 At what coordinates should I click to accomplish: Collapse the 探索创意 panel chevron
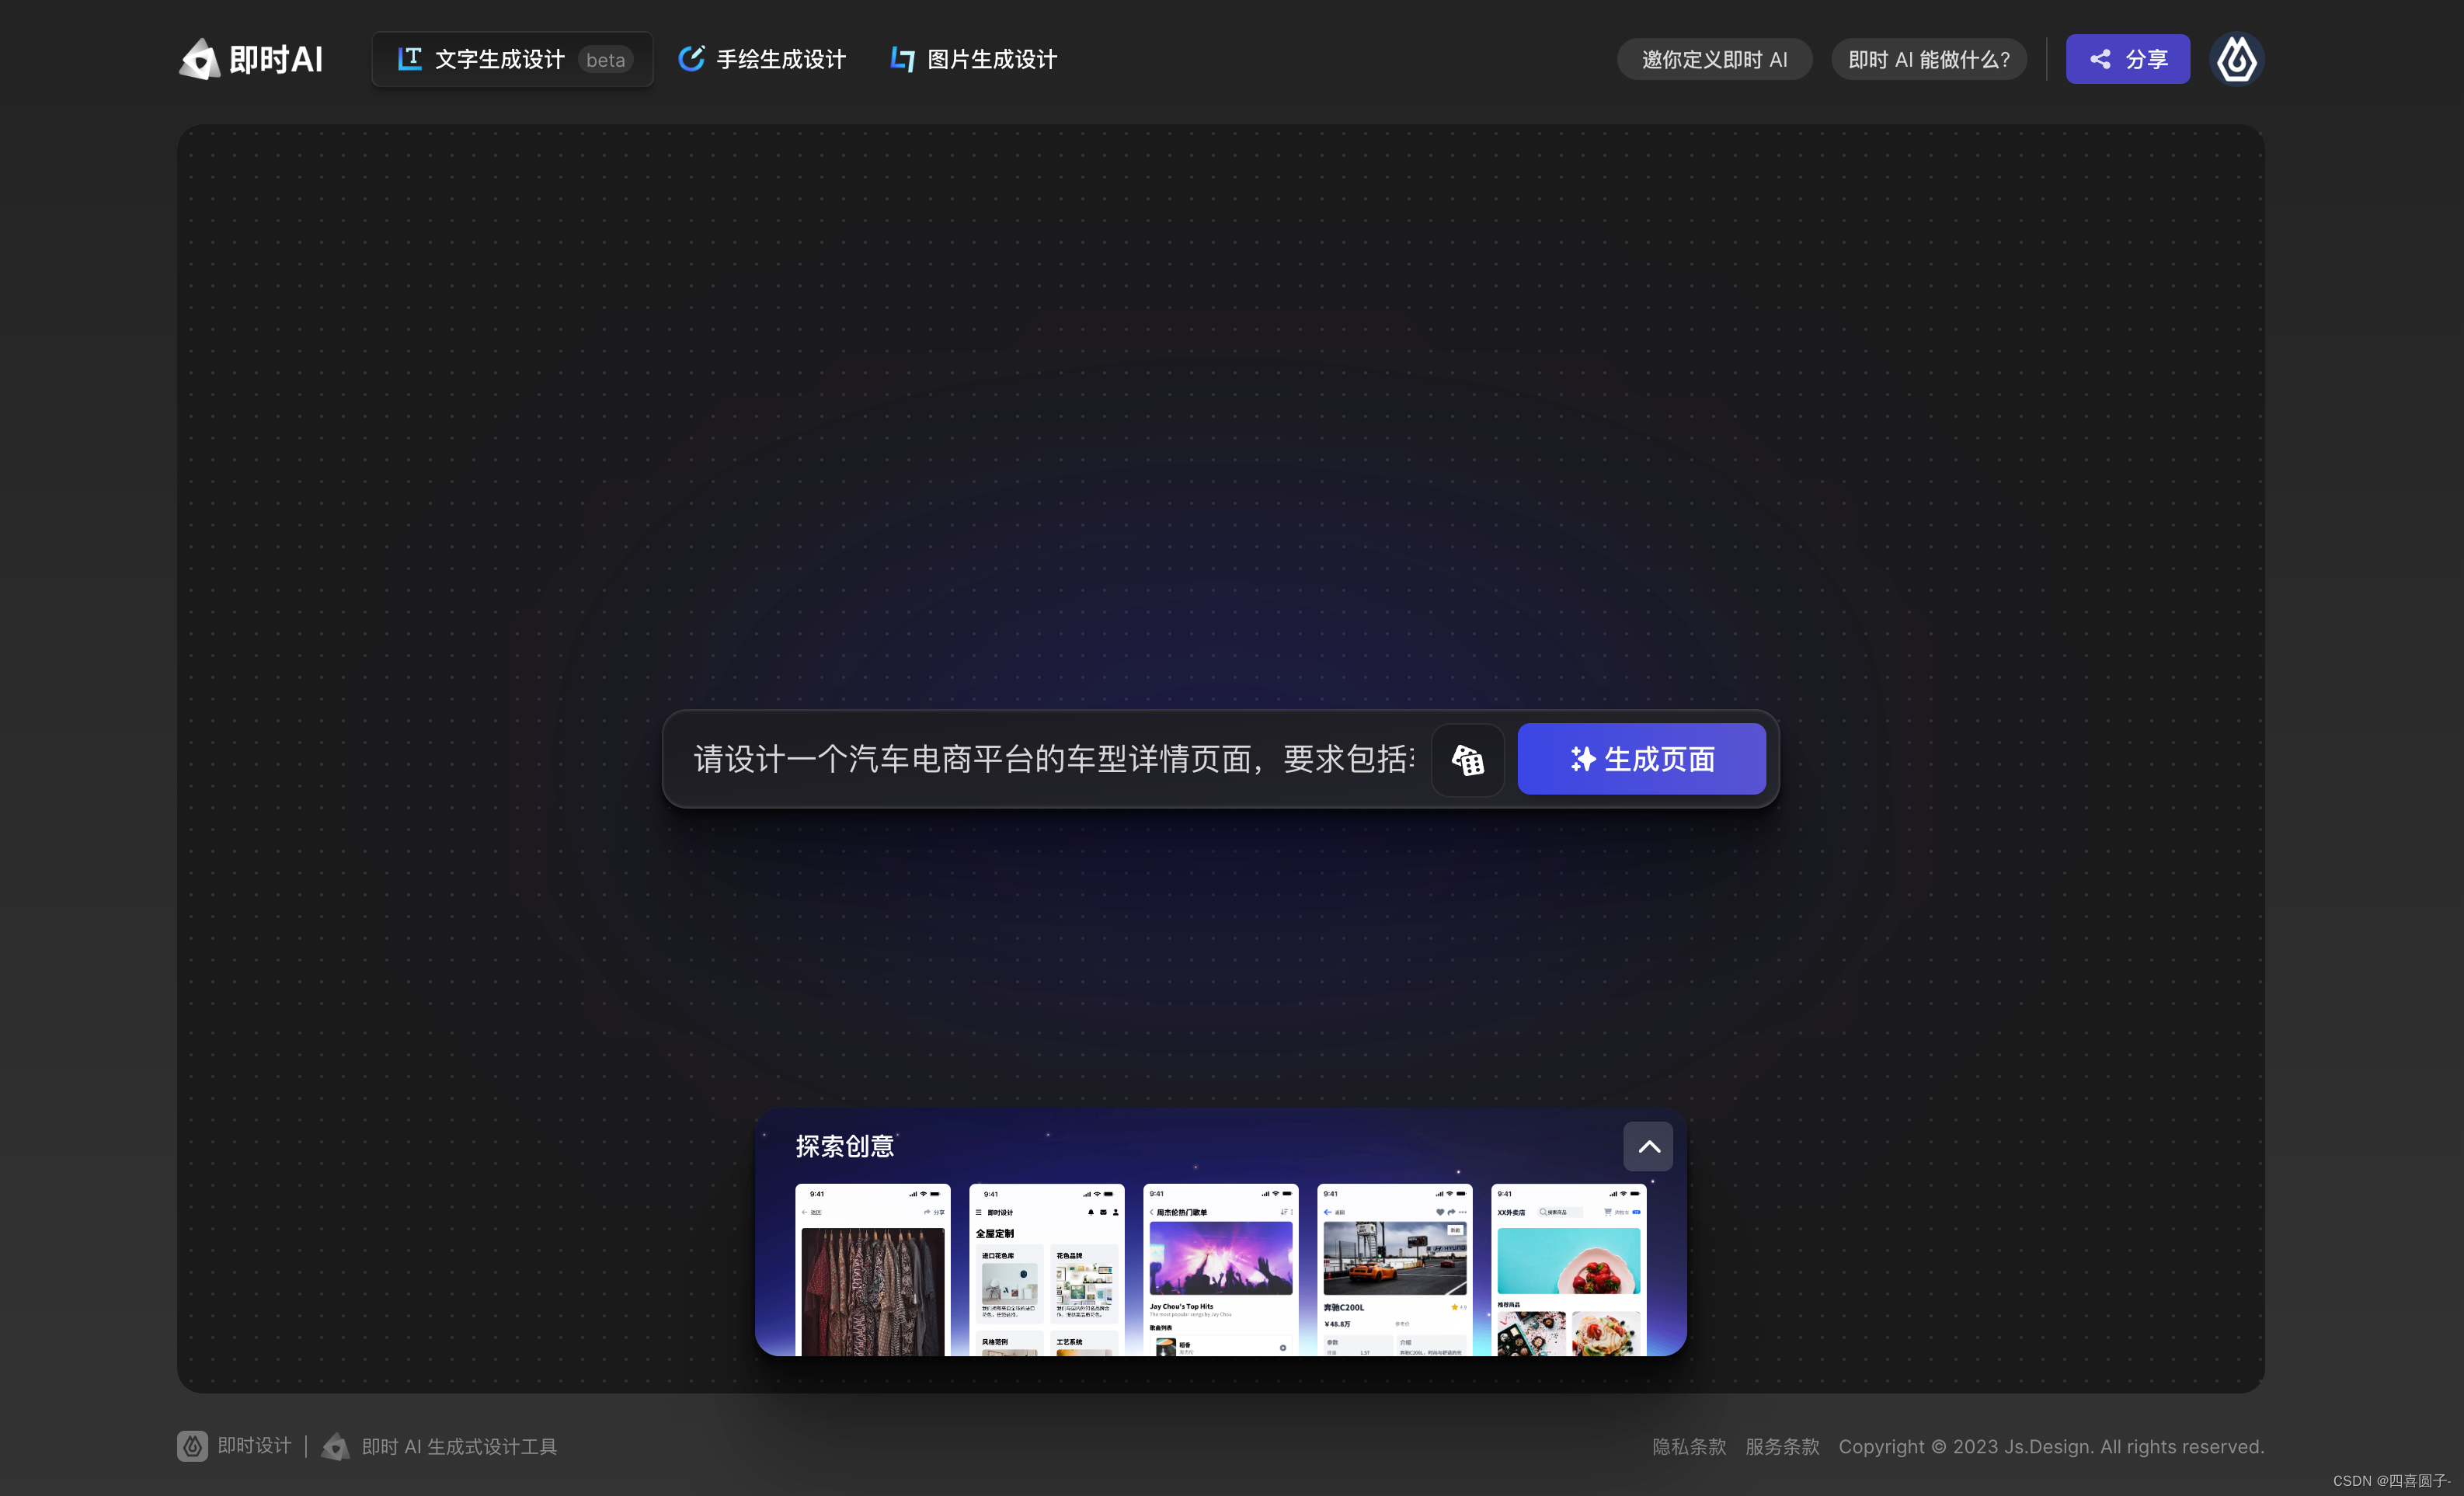[1648, 1146]
